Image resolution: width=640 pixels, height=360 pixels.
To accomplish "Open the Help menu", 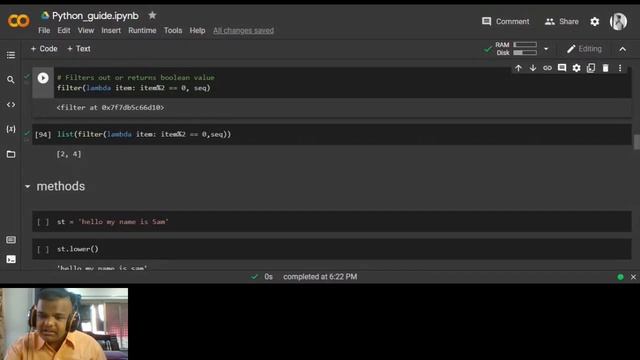I will click(x=197, y=31).
